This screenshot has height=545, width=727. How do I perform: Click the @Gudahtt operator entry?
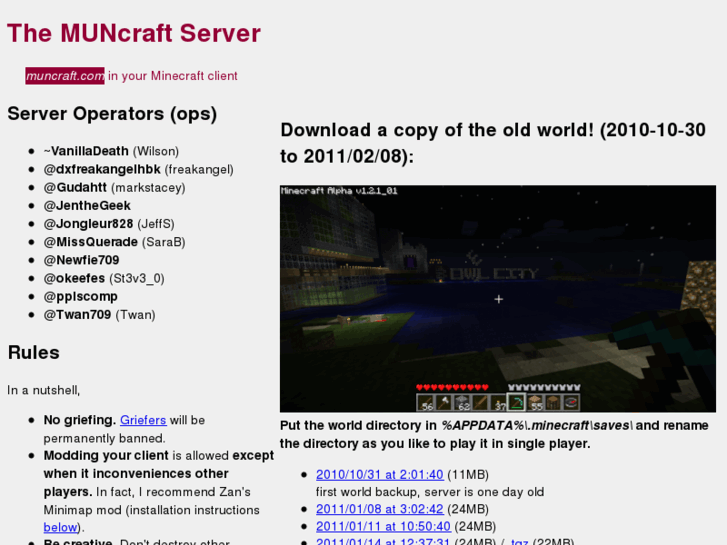point(115,187)
